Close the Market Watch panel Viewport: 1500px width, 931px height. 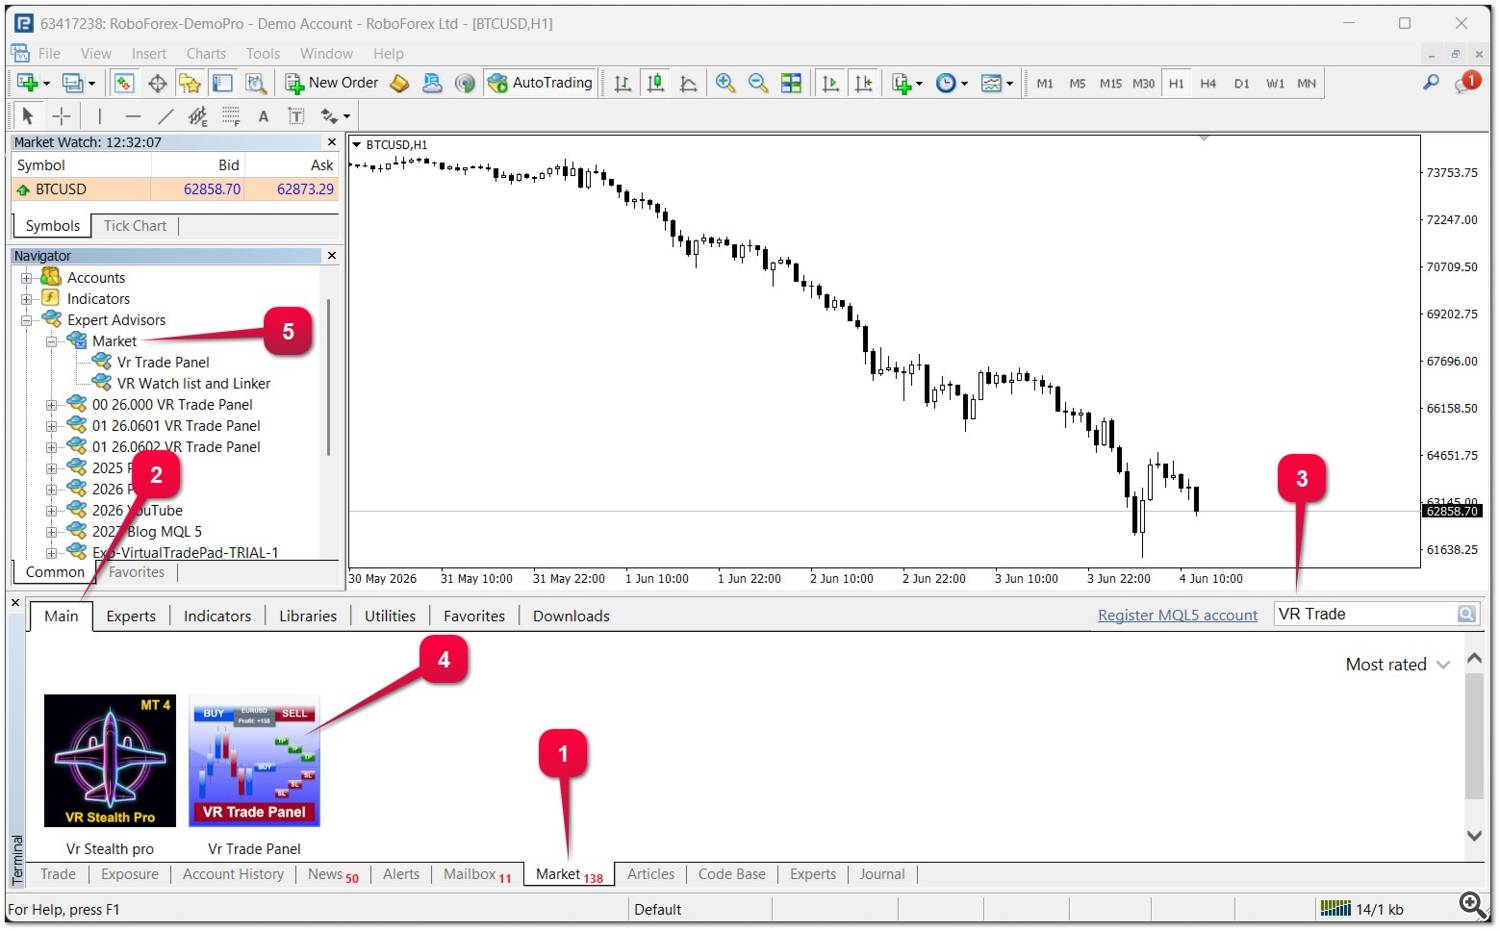332,142
